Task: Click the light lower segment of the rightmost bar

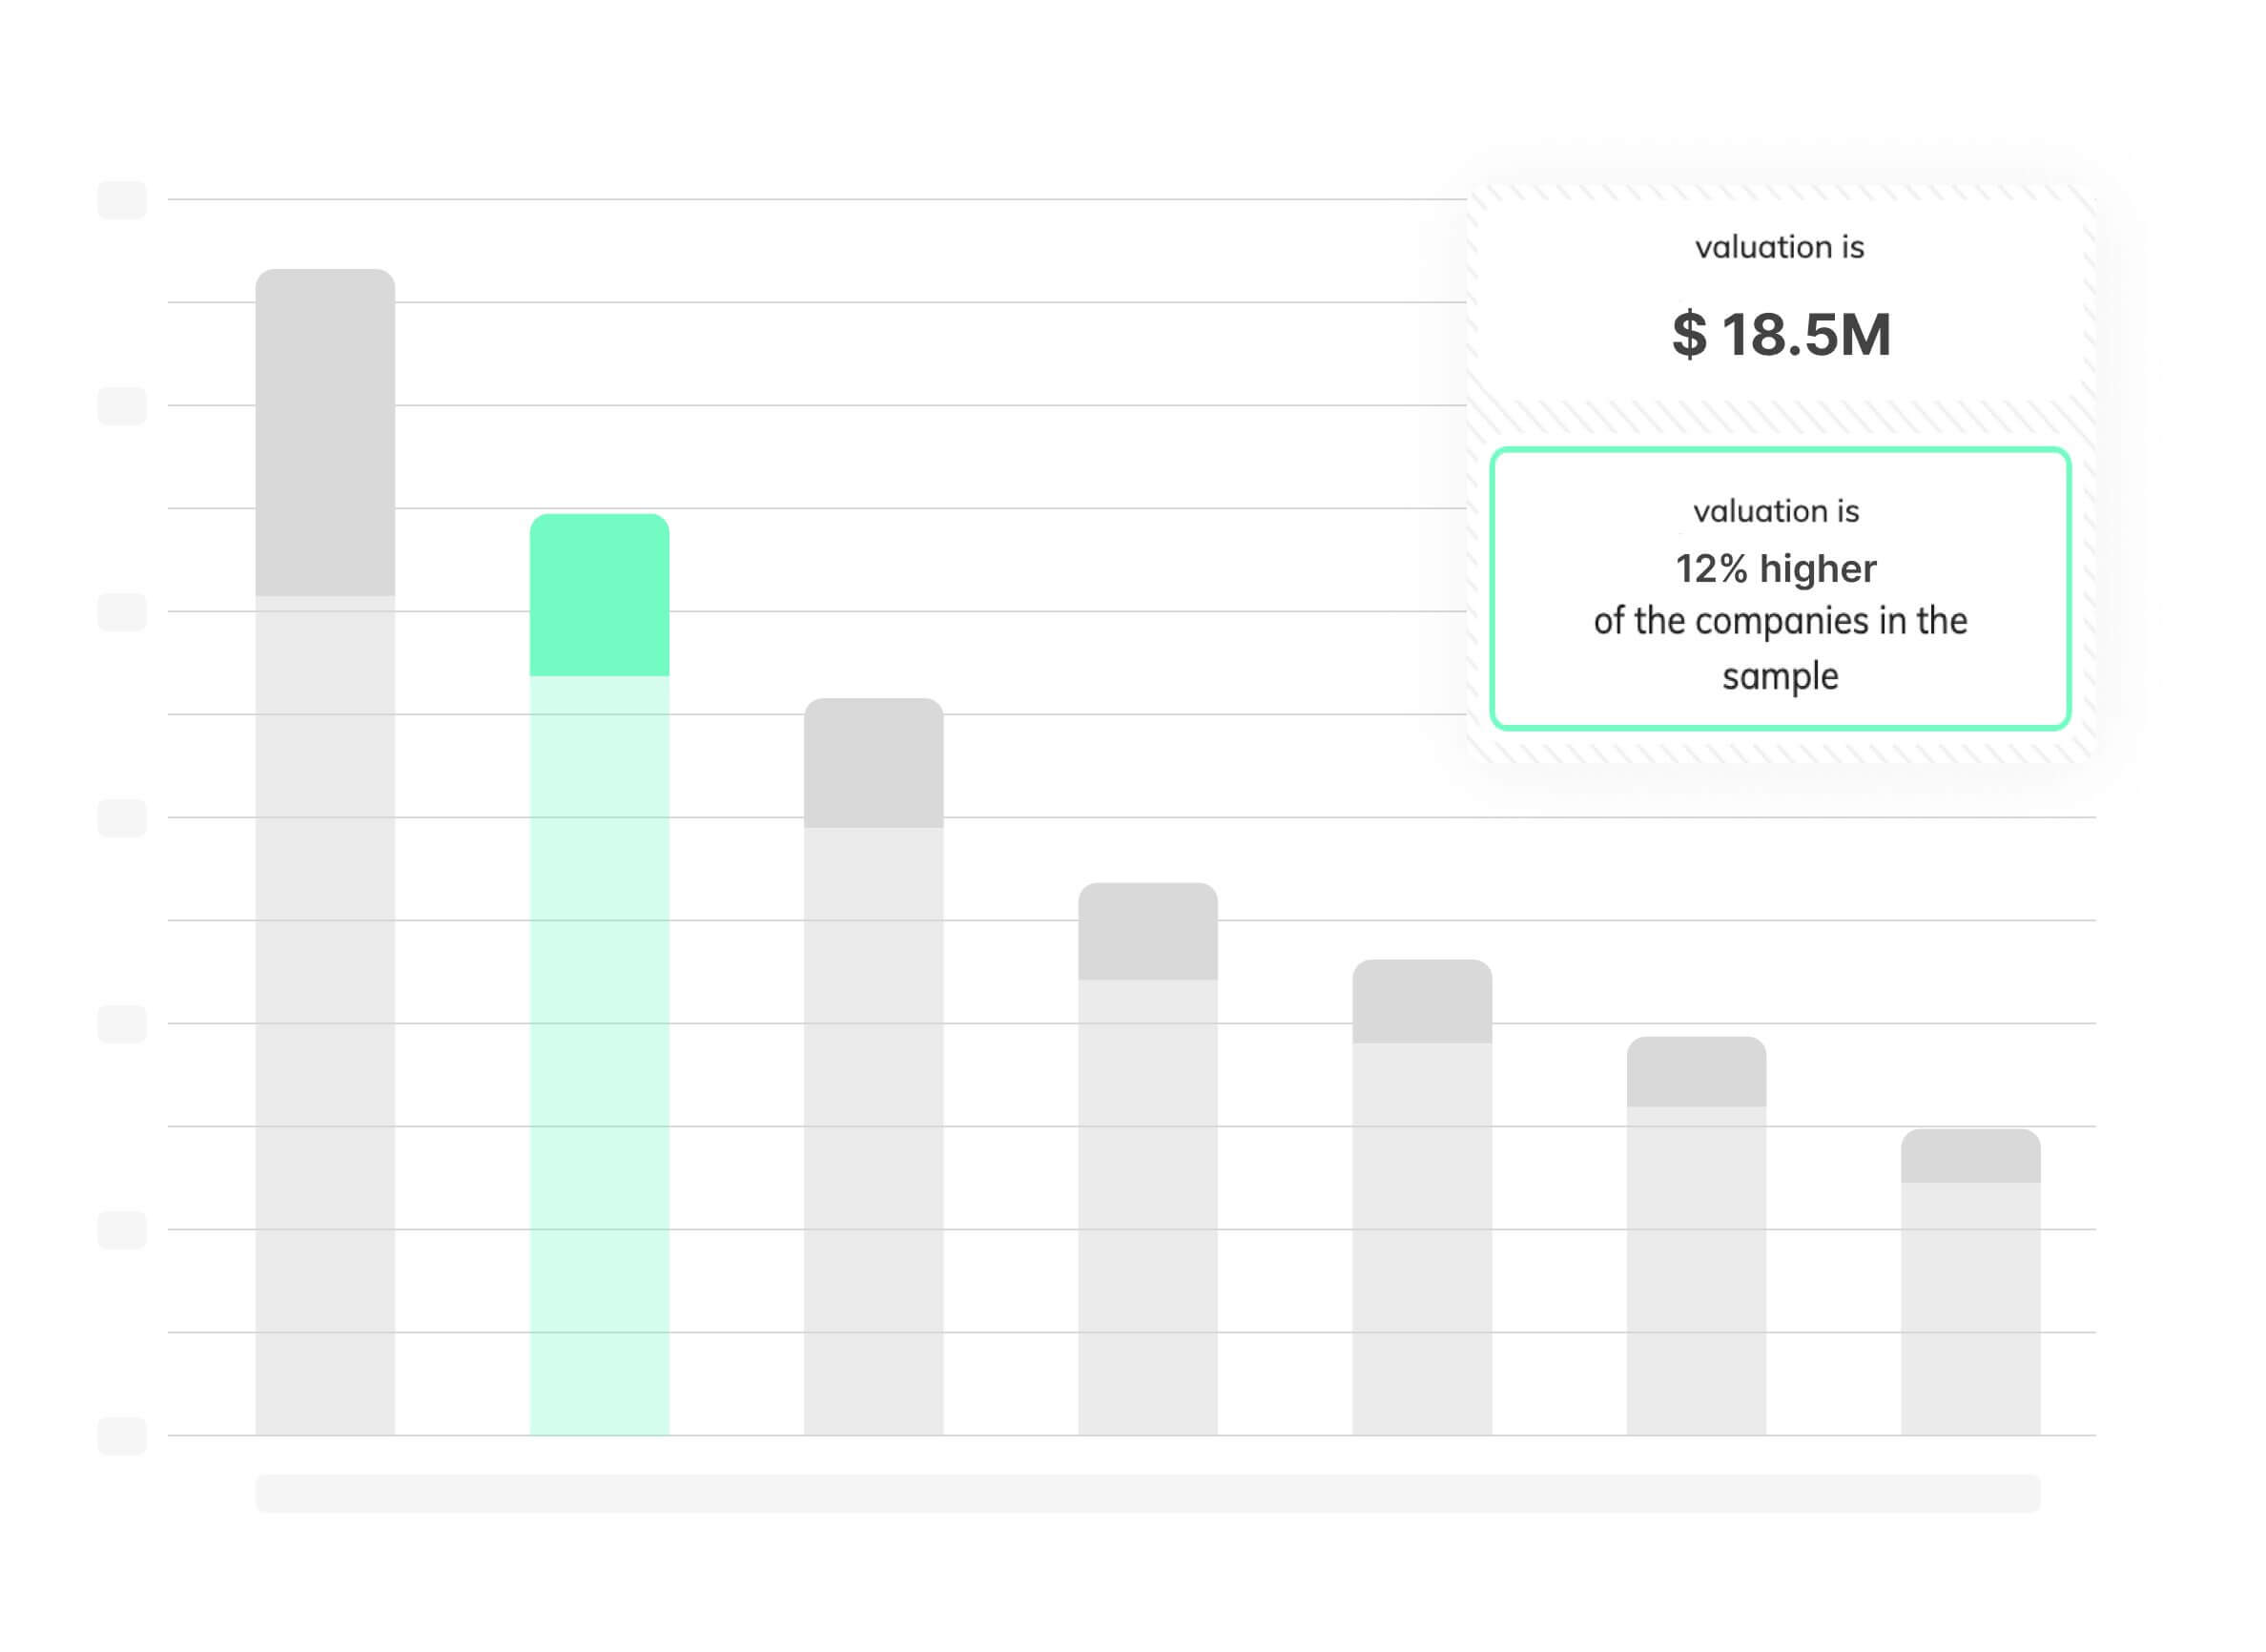Action: (1969, 1308)
